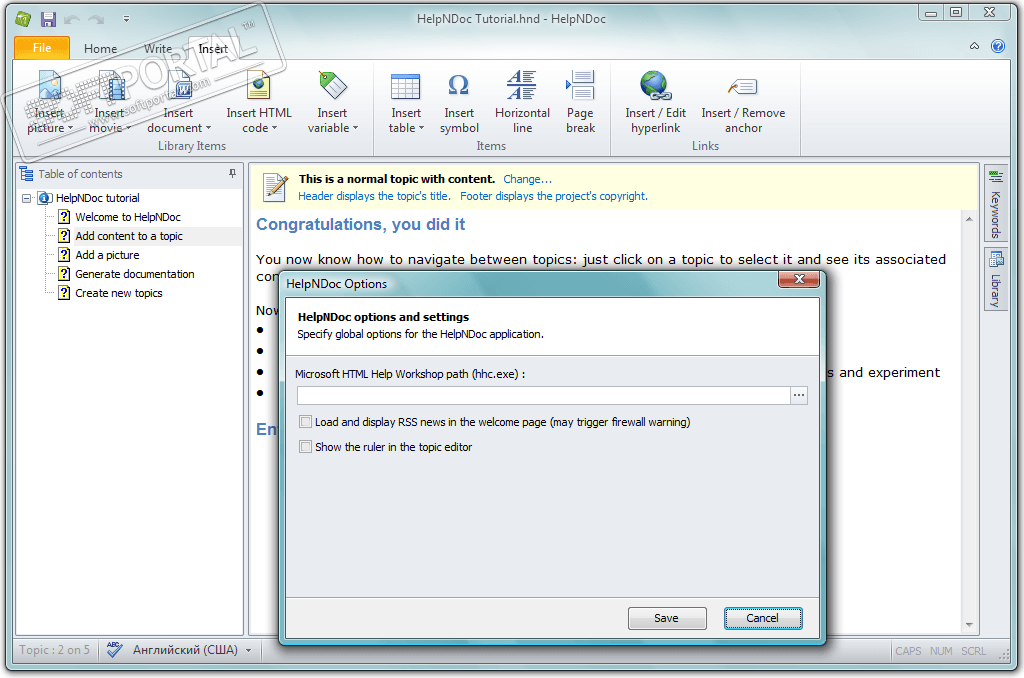Expand the Insert variable dropdown arrow
This screenshot has width=1024, height=678.
(355, 128)
